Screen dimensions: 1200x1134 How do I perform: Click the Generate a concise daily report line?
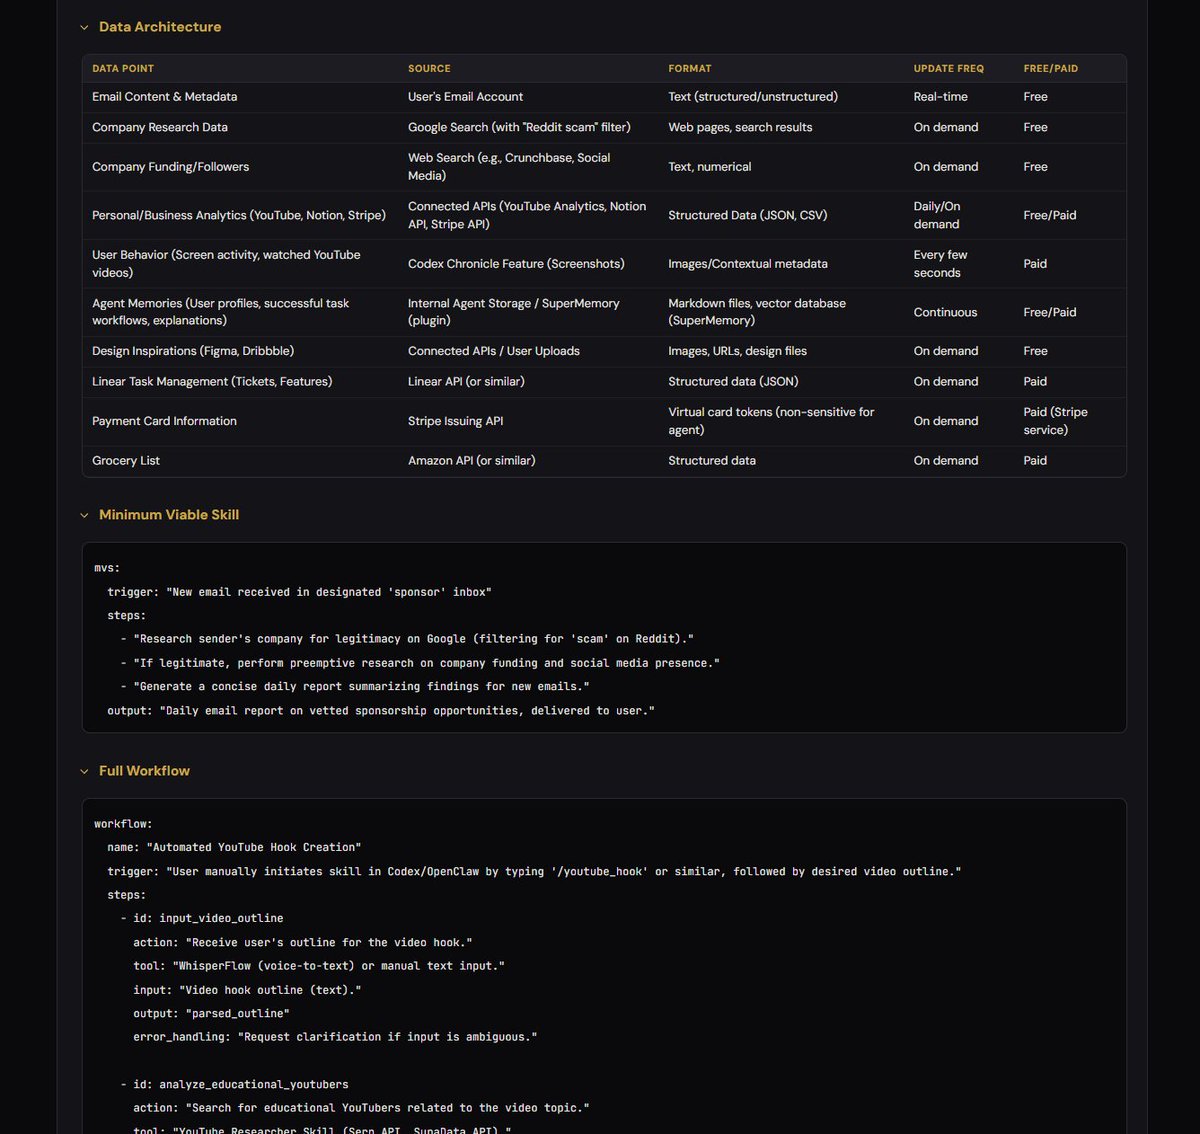coord(355,687)
